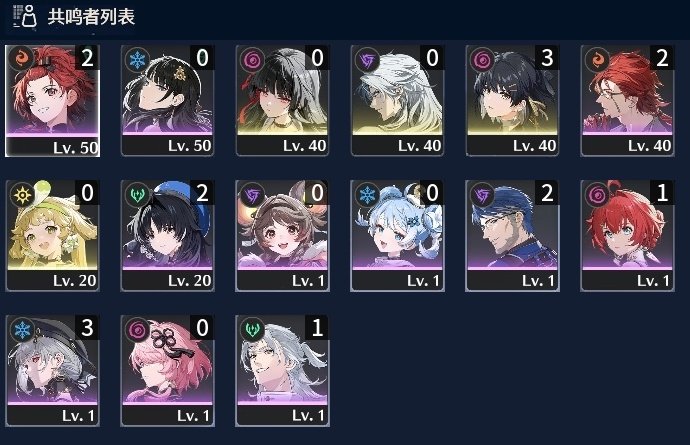The height and width of the screenshot is (445, 690).
Task: Open the blonde Spectro resonator at Lv. 20
Action: (x=52, y=235)
